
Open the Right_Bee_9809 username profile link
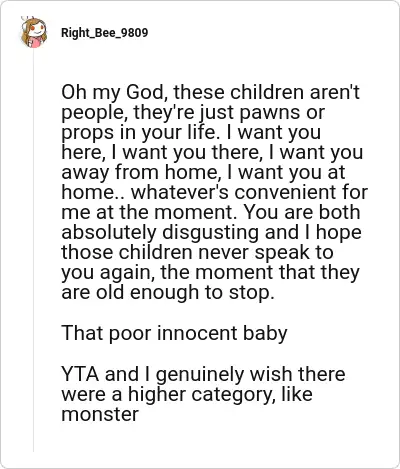click(x=105, y=33)
